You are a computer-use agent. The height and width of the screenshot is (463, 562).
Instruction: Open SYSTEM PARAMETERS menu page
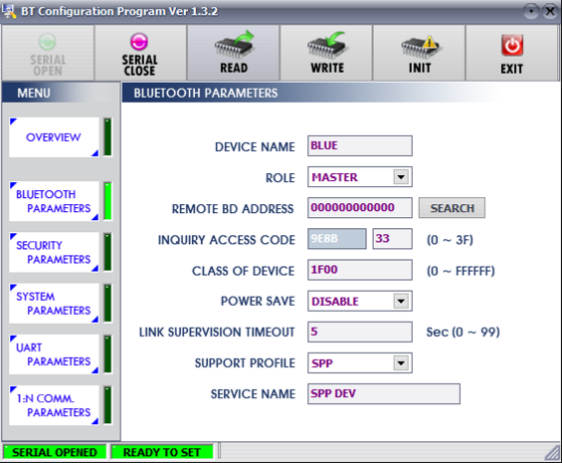pyautogui.click(x=54, y=303)
